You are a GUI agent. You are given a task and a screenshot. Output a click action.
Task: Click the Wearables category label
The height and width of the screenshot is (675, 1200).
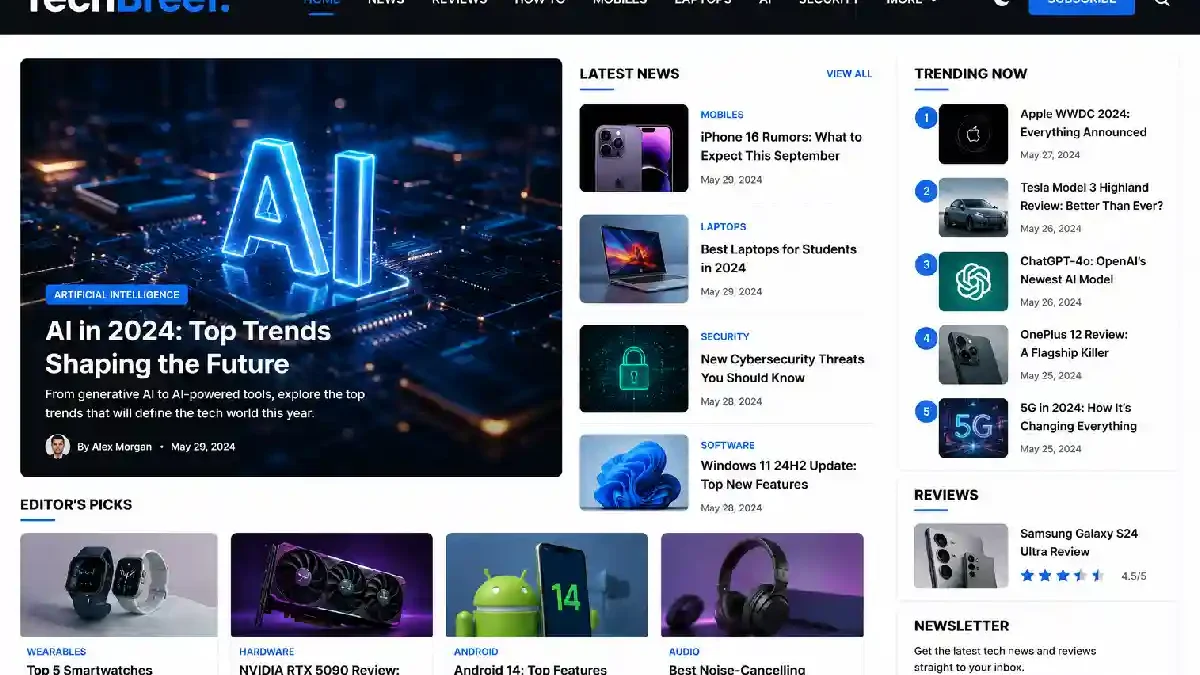[x=57, y=652]
